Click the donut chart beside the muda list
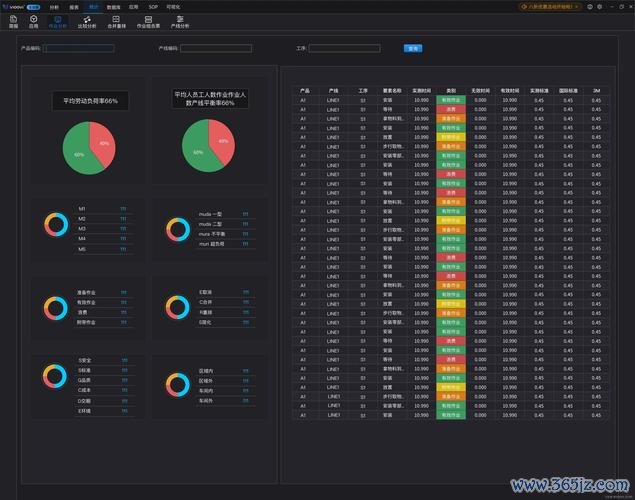The height and width of the screenshot is (500, 635). (x=178, y=230)
